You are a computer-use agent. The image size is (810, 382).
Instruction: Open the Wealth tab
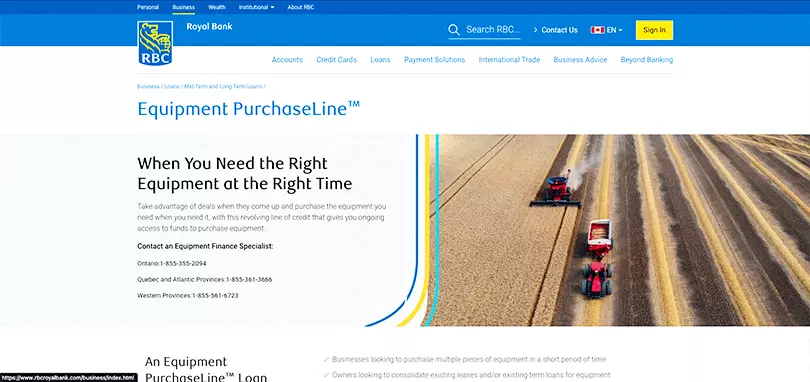[216, 7]
